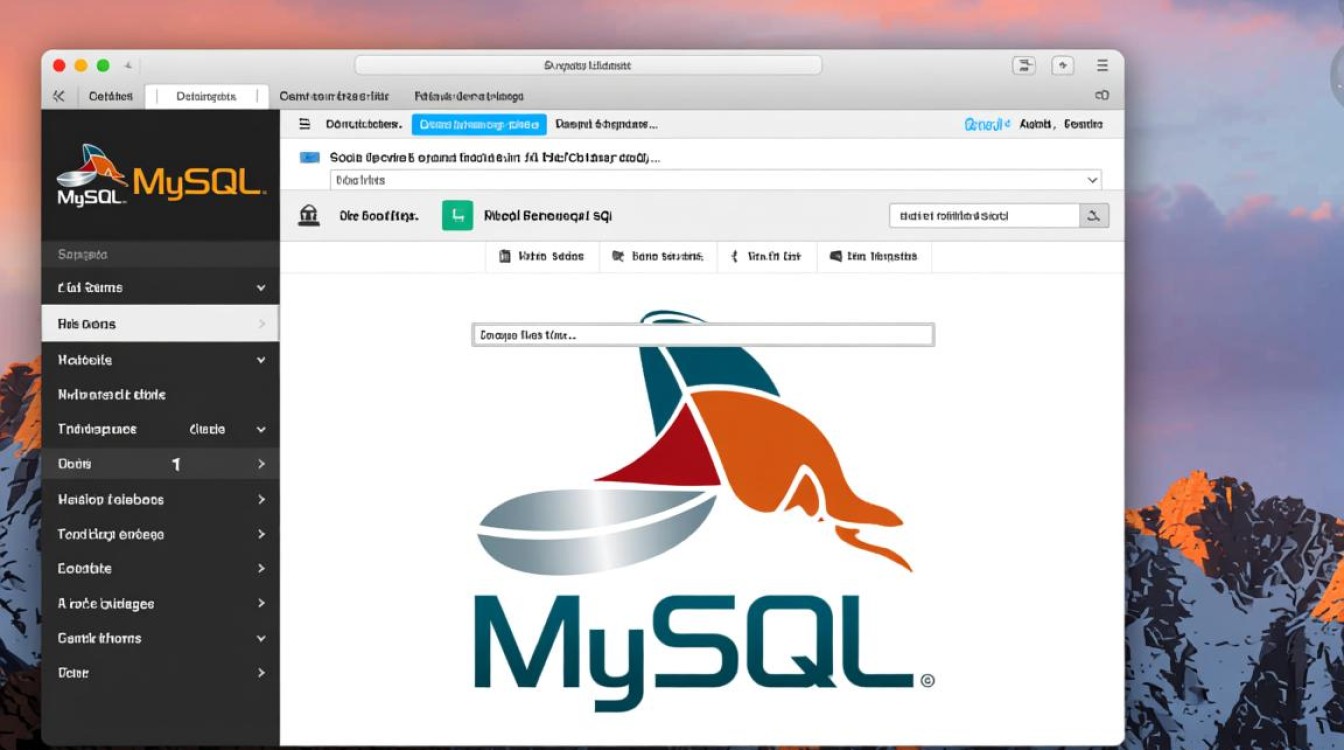Click the share icon in the title bar

coord(1062,64)
